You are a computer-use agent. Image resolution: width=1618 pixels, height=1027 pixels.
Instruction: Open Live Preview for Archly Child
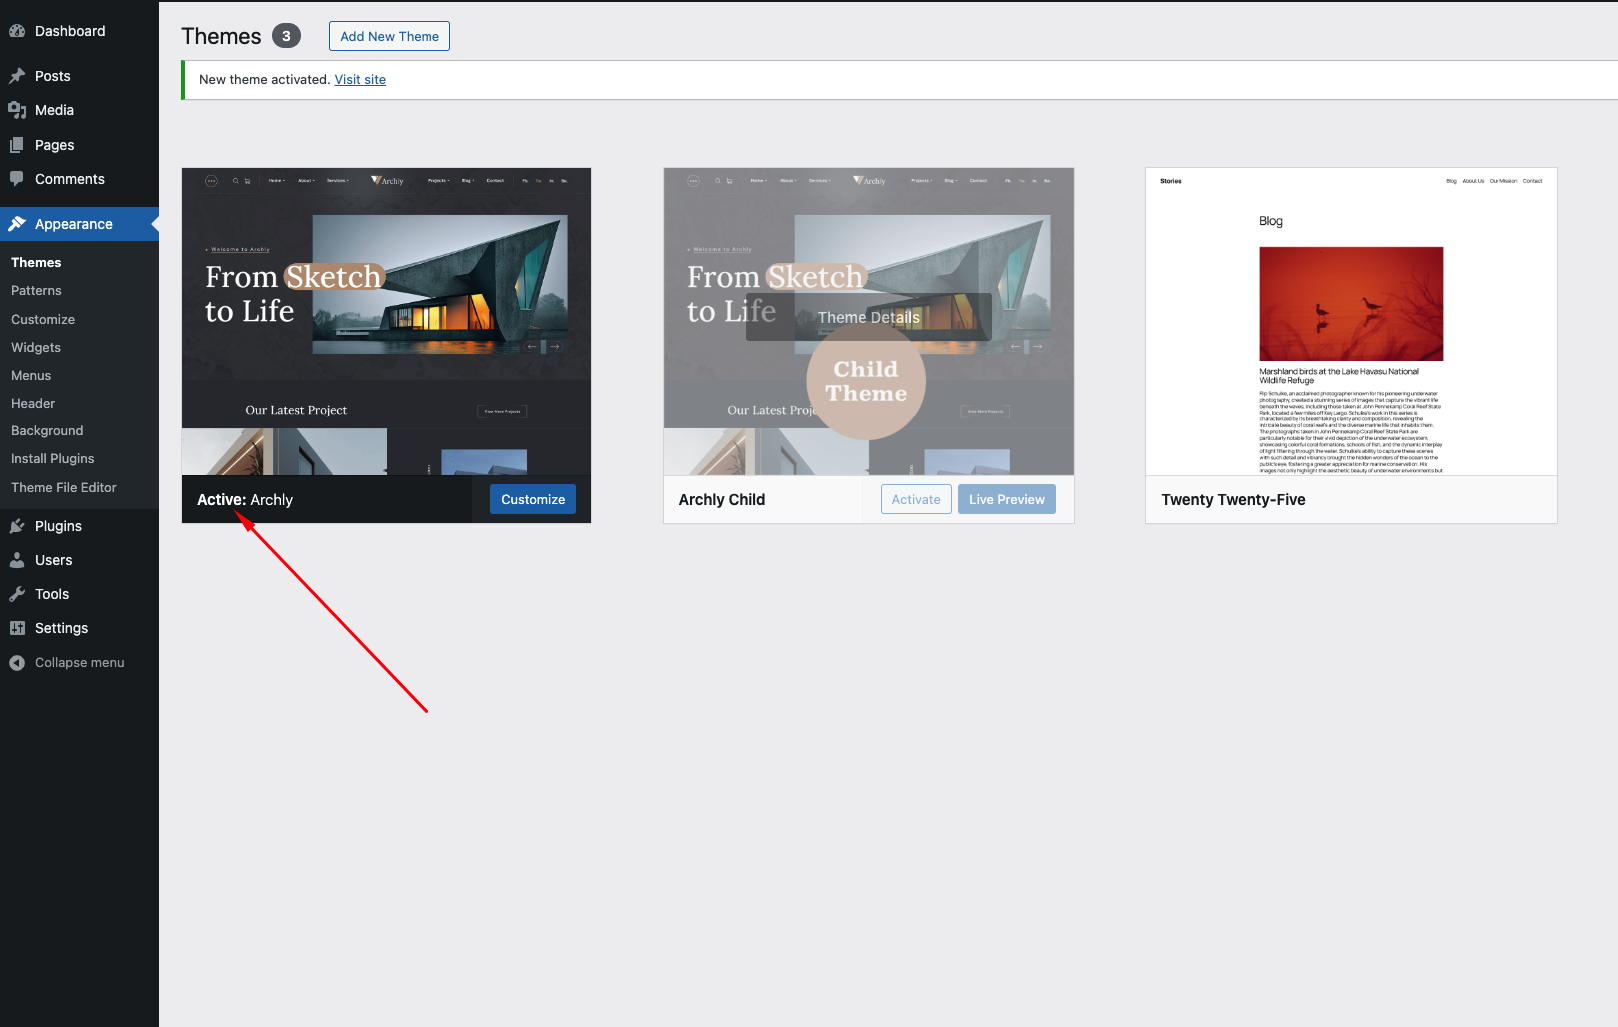point(1007,499)
